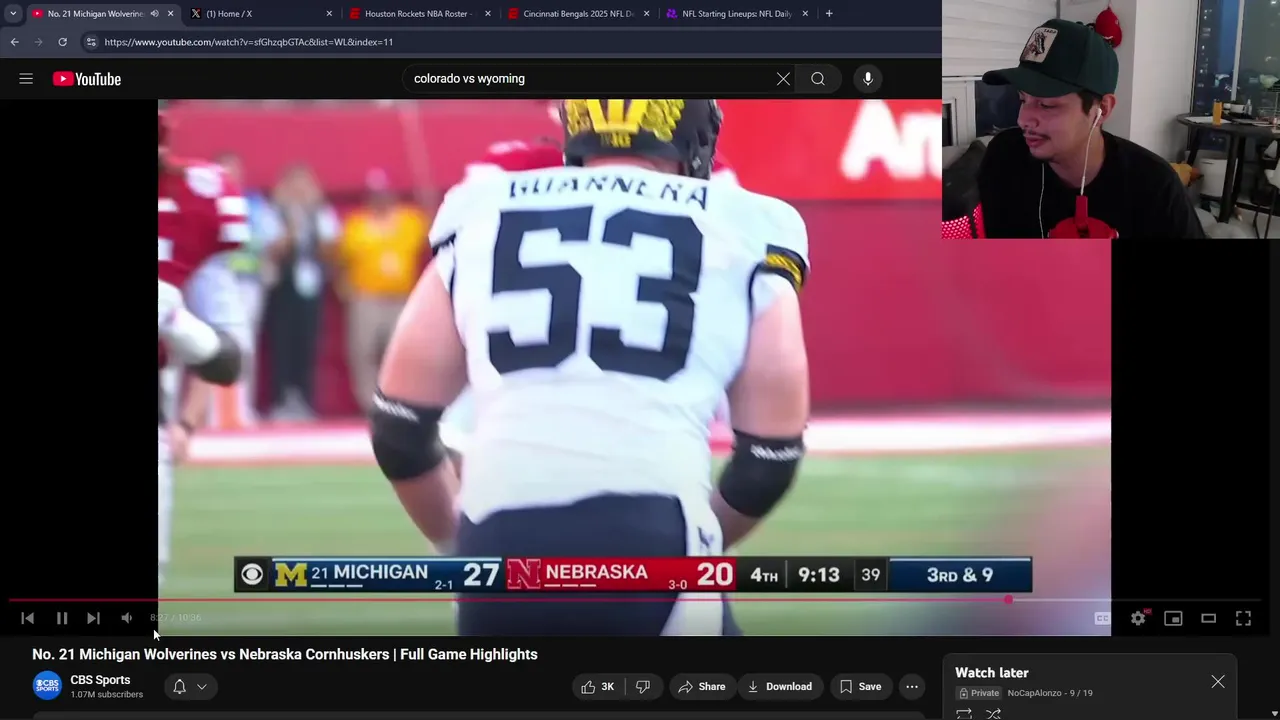Mute audio on the Michigan tab speaker icon
The height and width of the screenshot is (720, 1280).
155,14
